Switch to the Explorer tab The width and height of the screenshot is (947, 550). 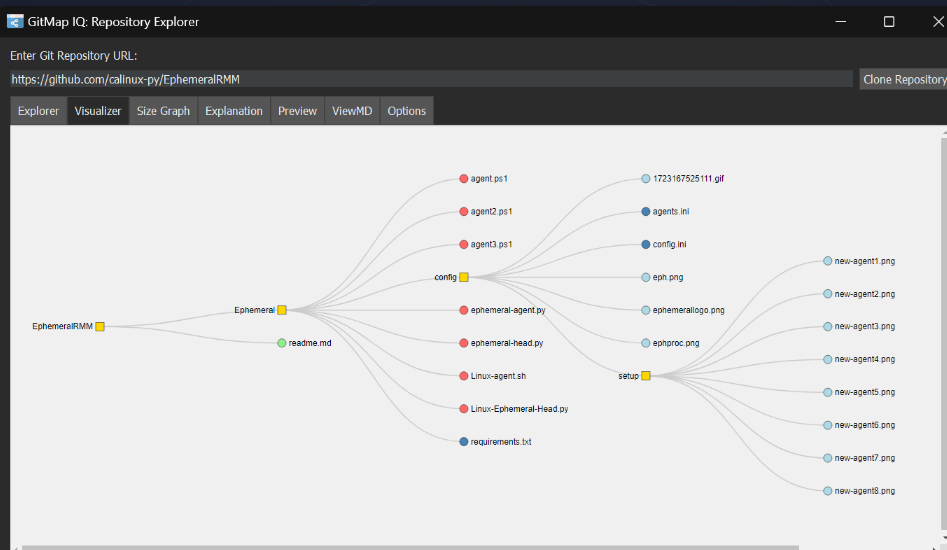[x=39, y=111]
